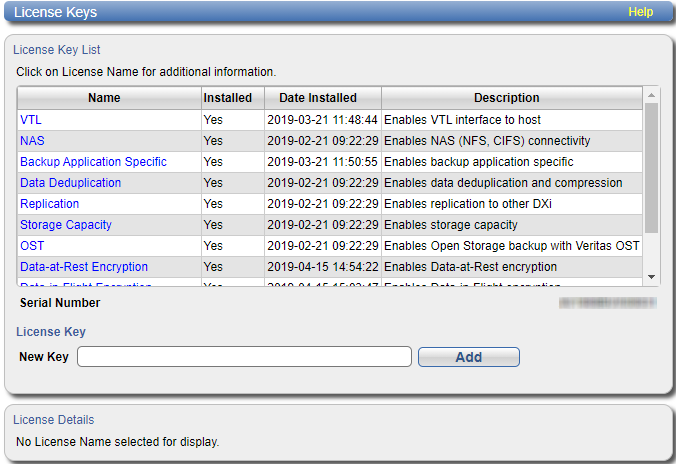
Task: Click the Replication license name
Action: [x=50, y=204]
